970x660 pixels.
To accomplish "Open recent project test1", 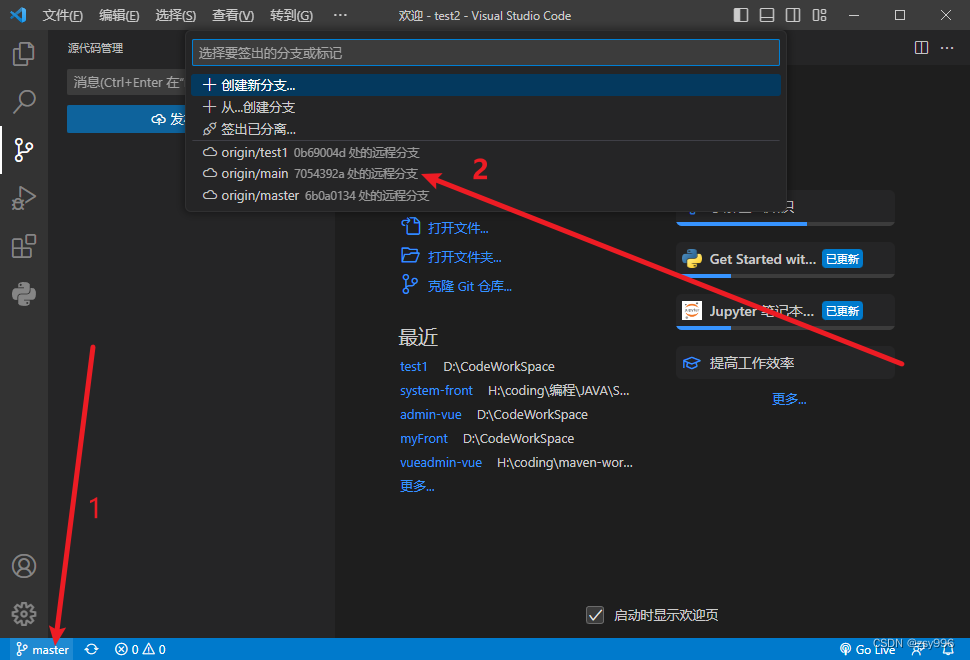I will point(413,366).
